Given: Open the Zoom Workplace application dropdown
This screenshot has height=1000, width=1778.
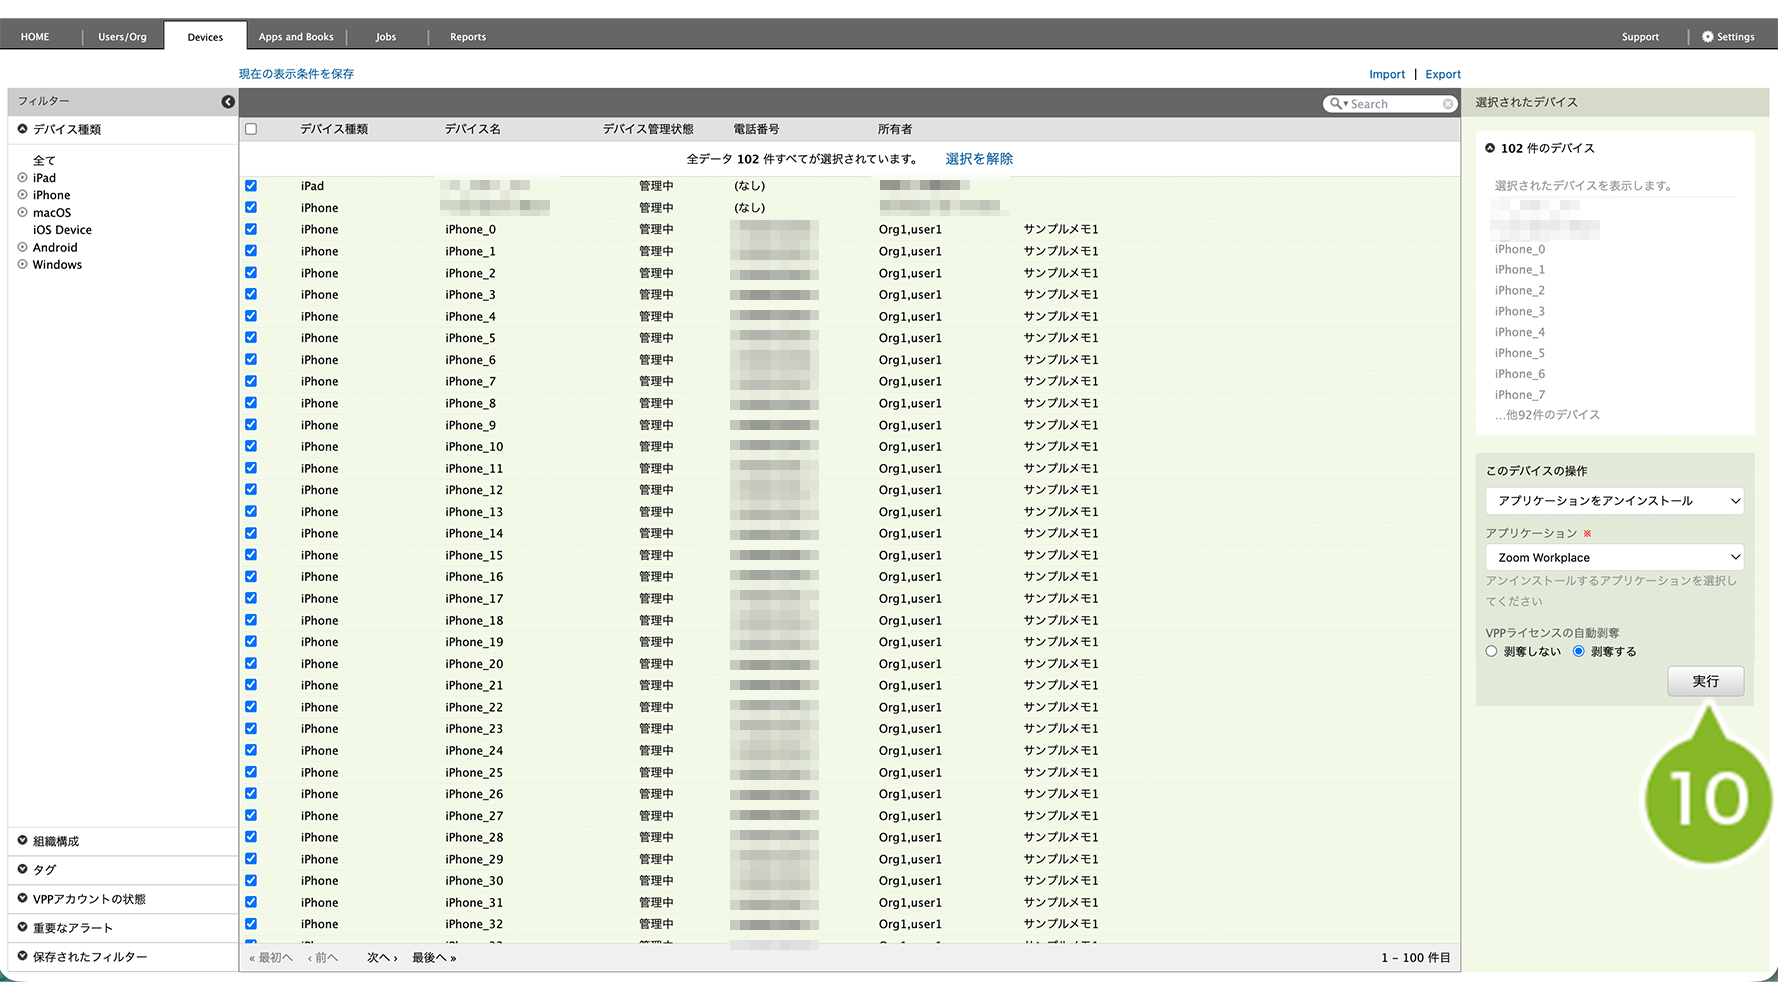Looking at the screenshot, I should click(x=1614, y=558).
